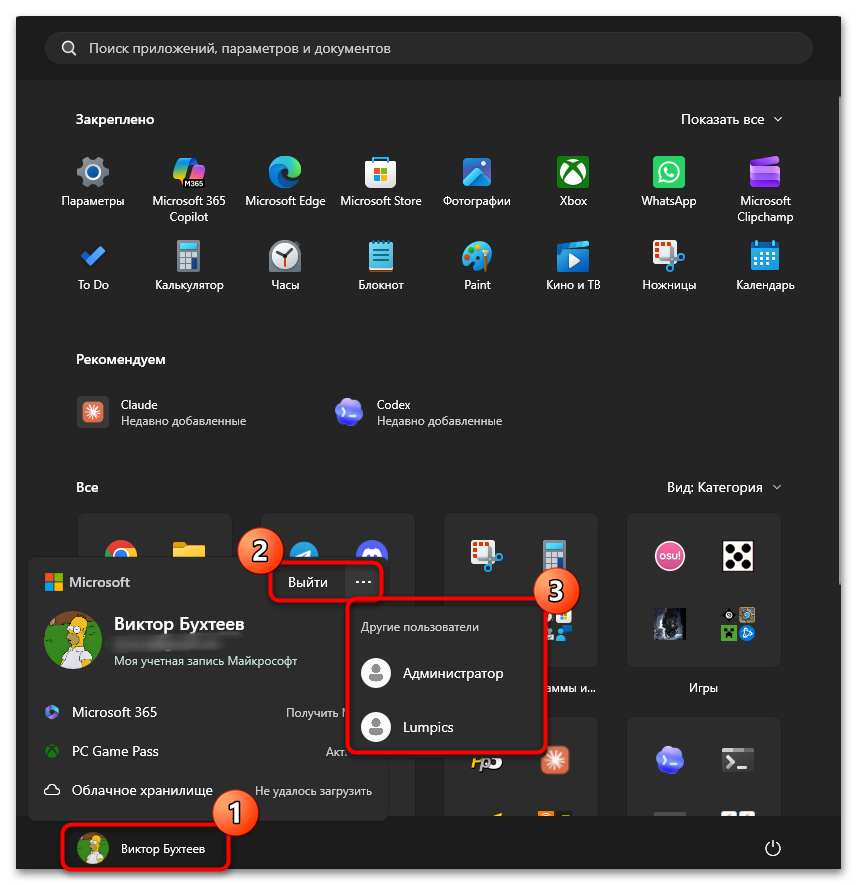Click the power button icon
The image size is (857, 885).
[x=772, y=848]
